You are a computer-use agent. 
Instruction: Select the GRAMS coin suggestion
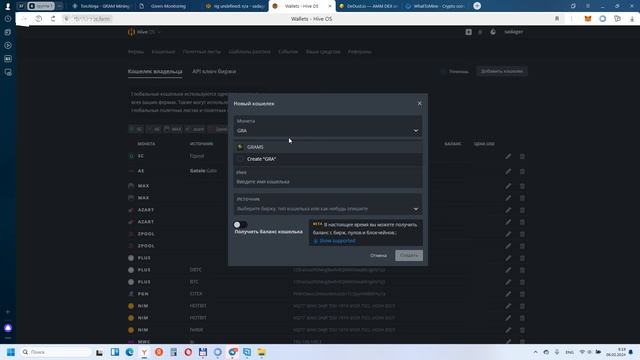point(328,147)
